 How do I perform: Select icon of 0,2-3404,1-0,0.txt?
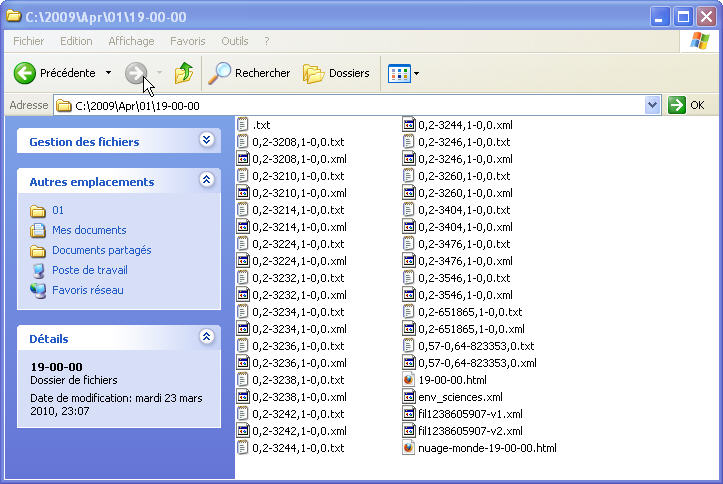pyautogui.click(x=409, y=210)
